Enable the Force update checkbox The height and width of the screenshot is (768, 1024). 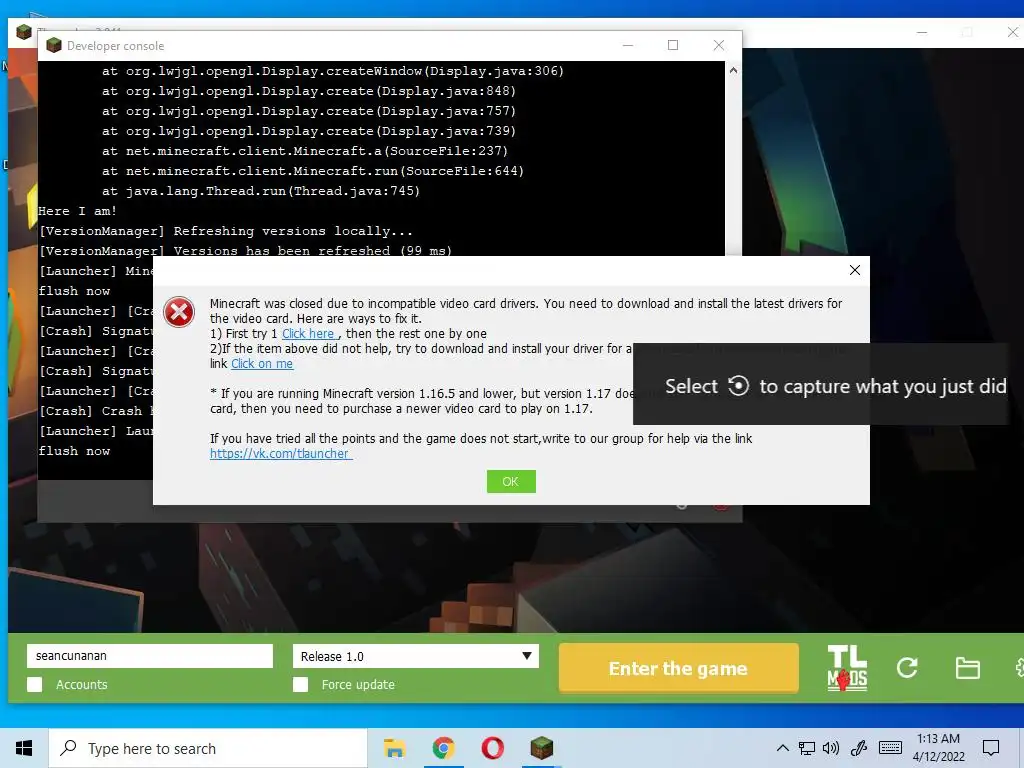point(300,684)
